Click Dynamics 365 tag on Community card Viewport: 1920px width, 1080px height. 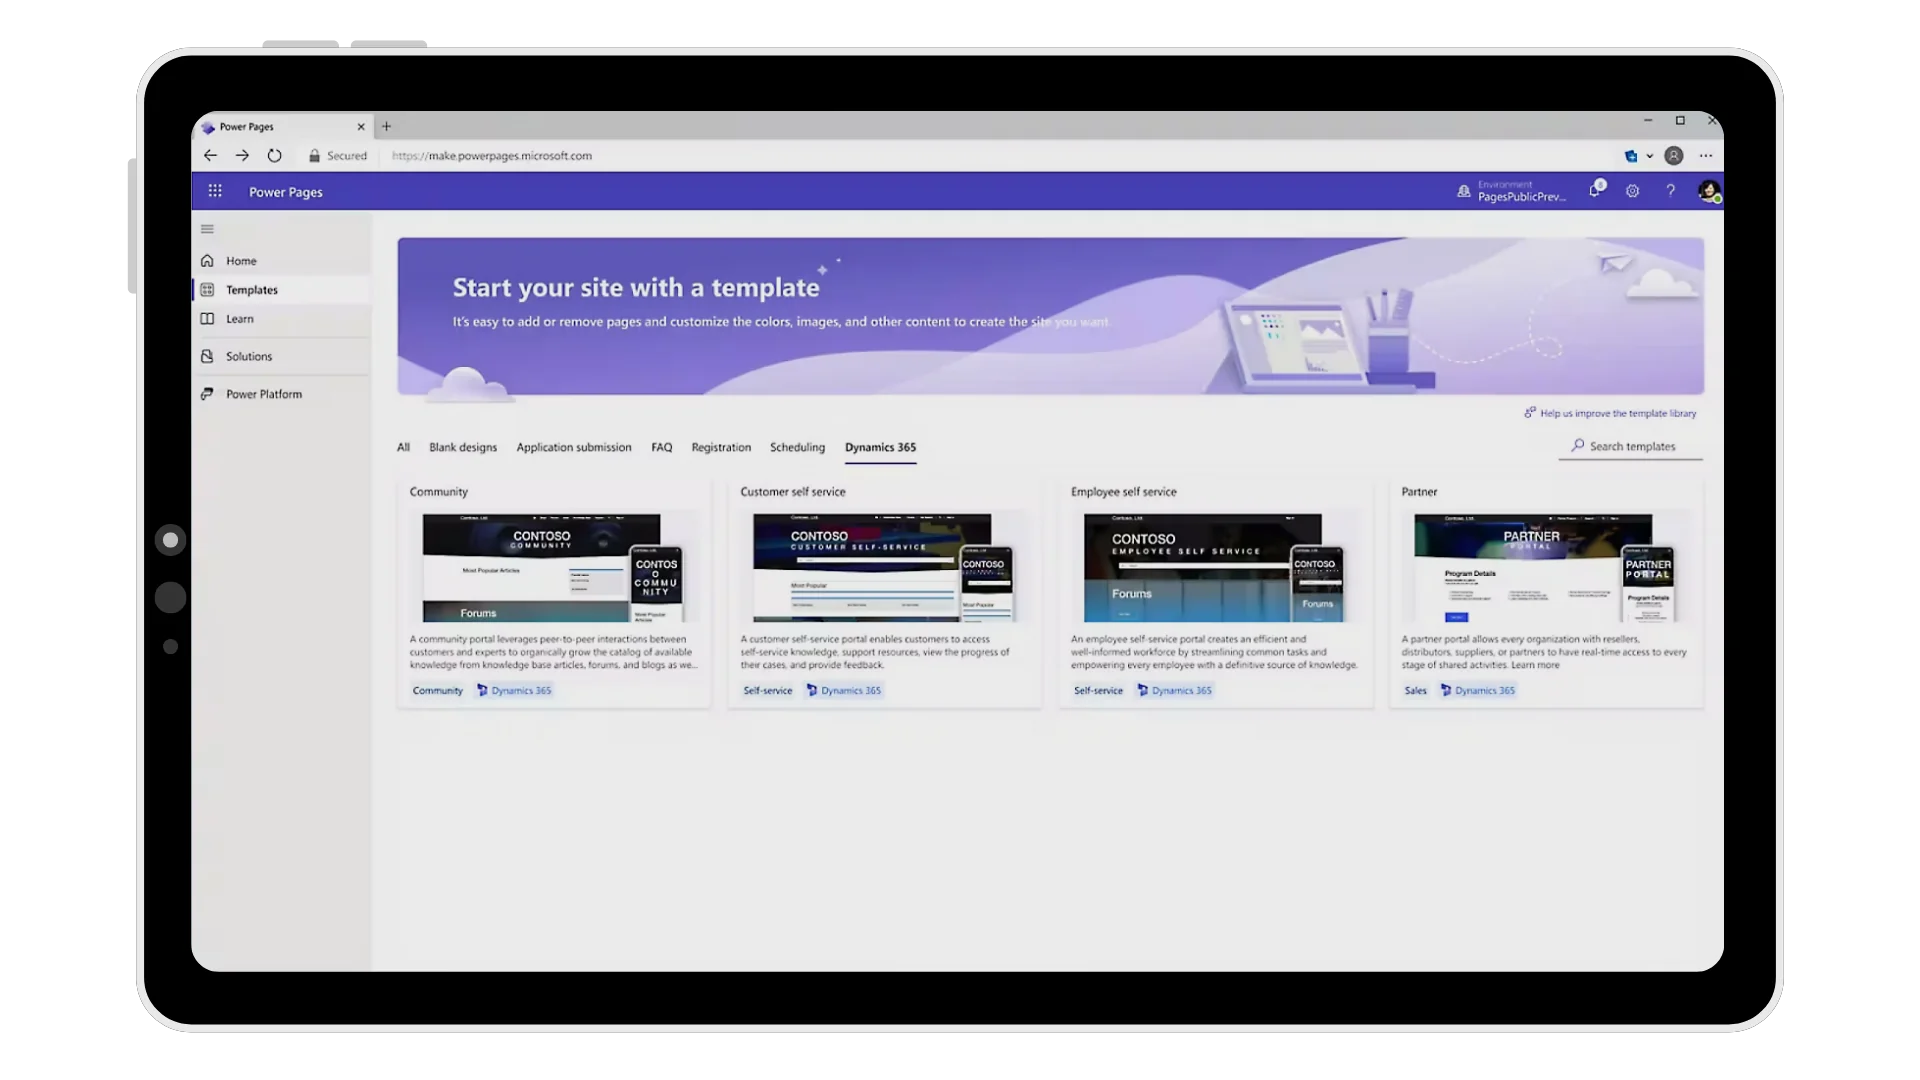(x=514, y=691)
